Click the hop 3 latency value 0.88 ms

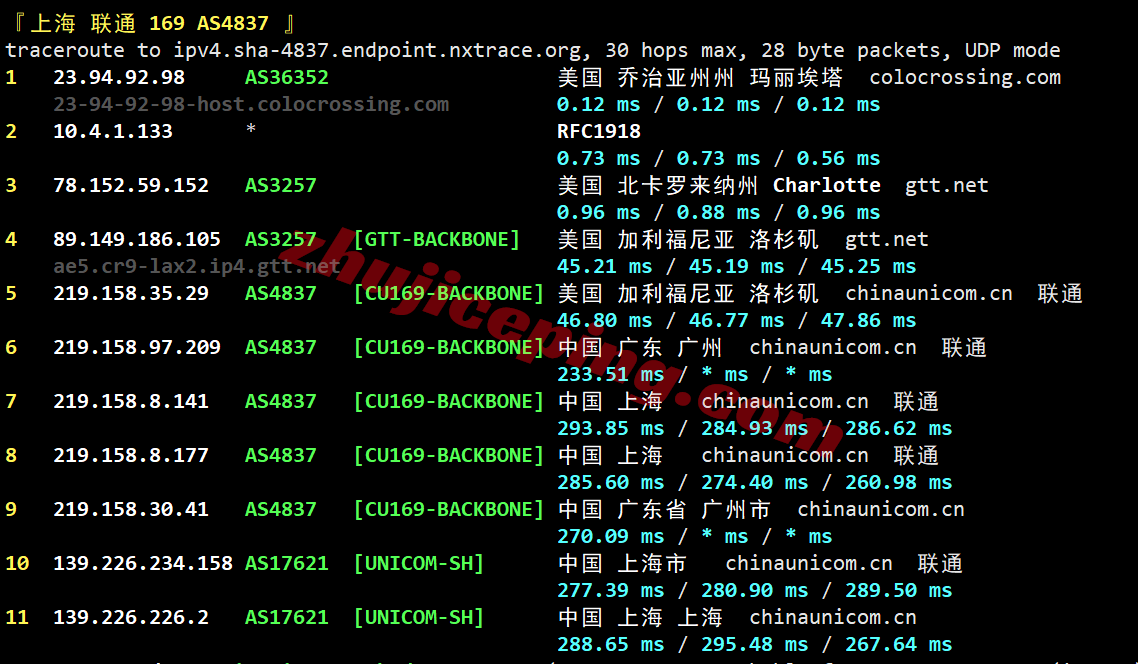pyautogui.click(x=719, y=212)
